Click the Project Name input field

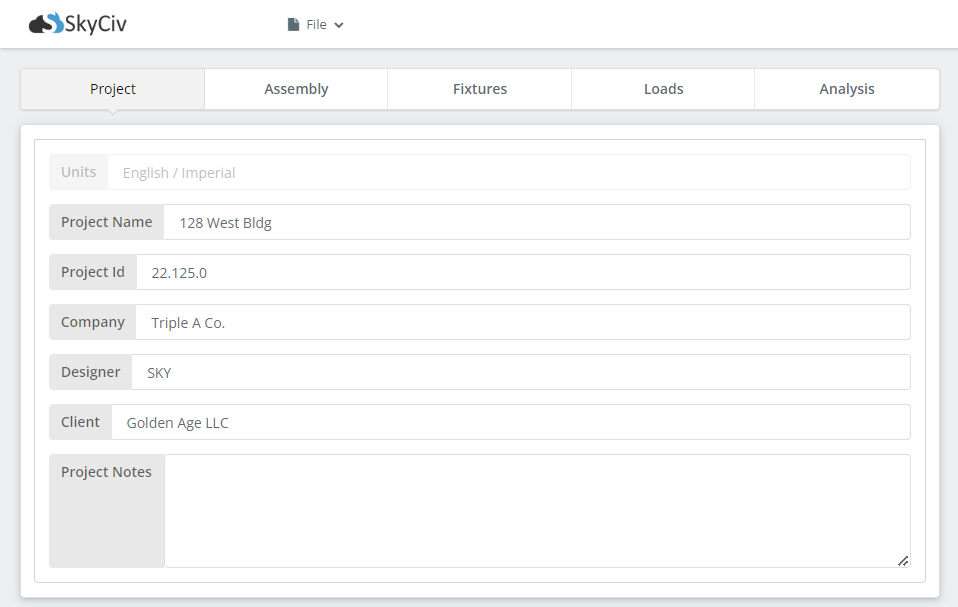tap(536, 223)
